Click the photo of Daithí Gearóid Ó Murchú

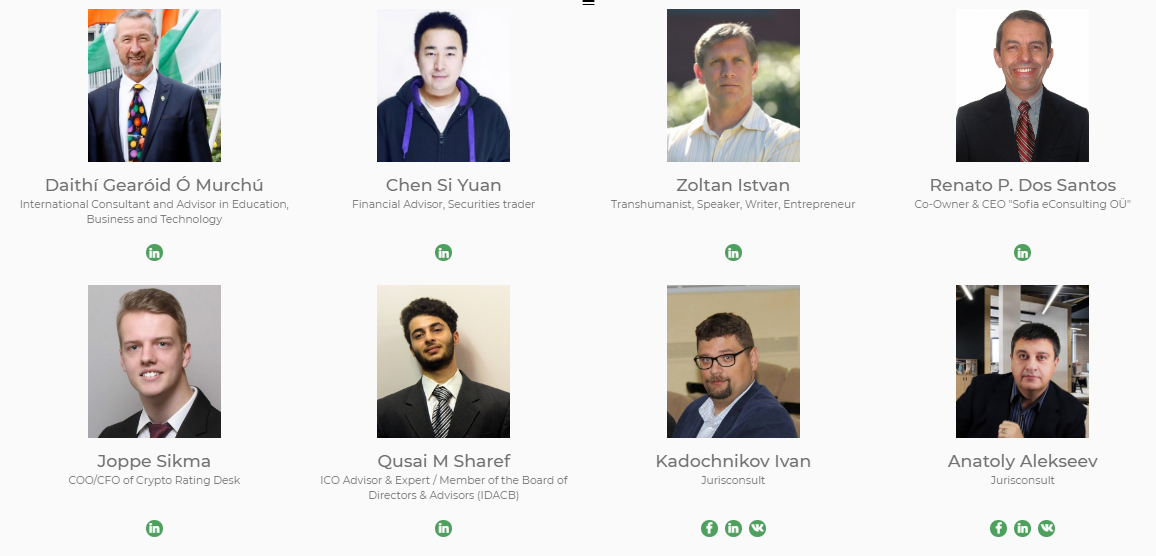point(154,86)
